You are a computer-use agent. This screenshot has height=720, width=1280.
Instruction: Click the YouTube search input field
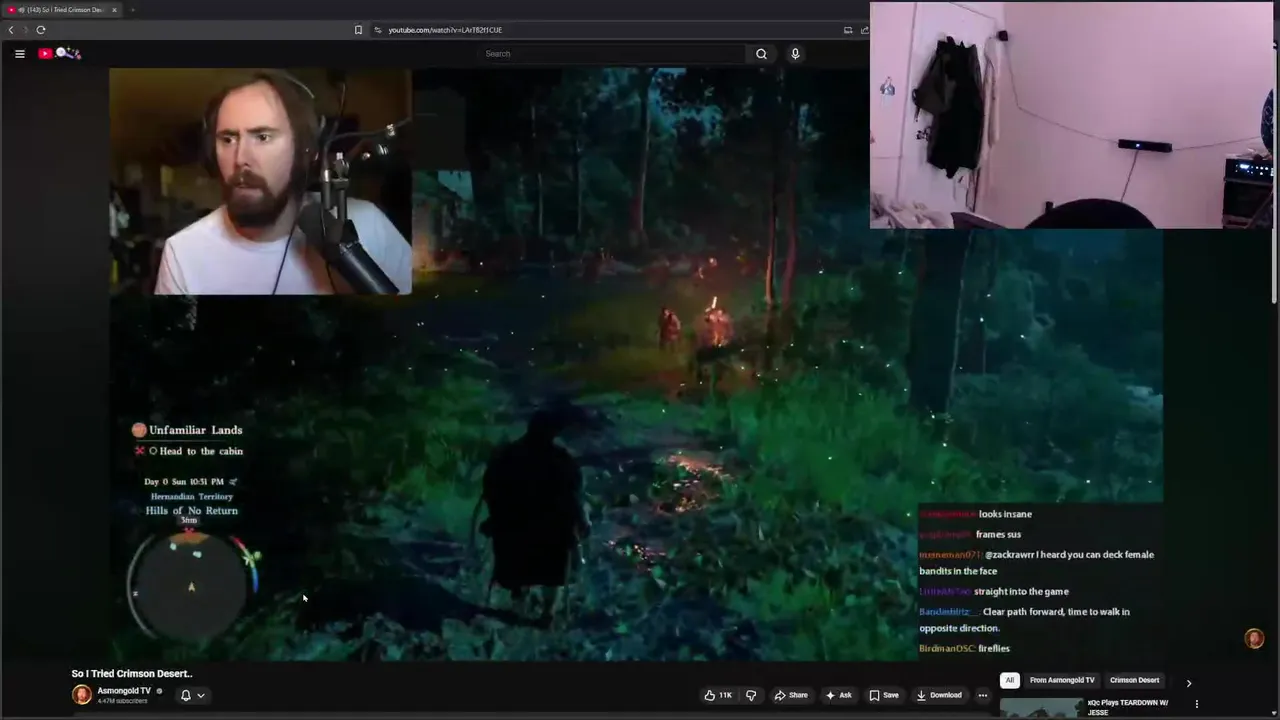click(612, 54)
